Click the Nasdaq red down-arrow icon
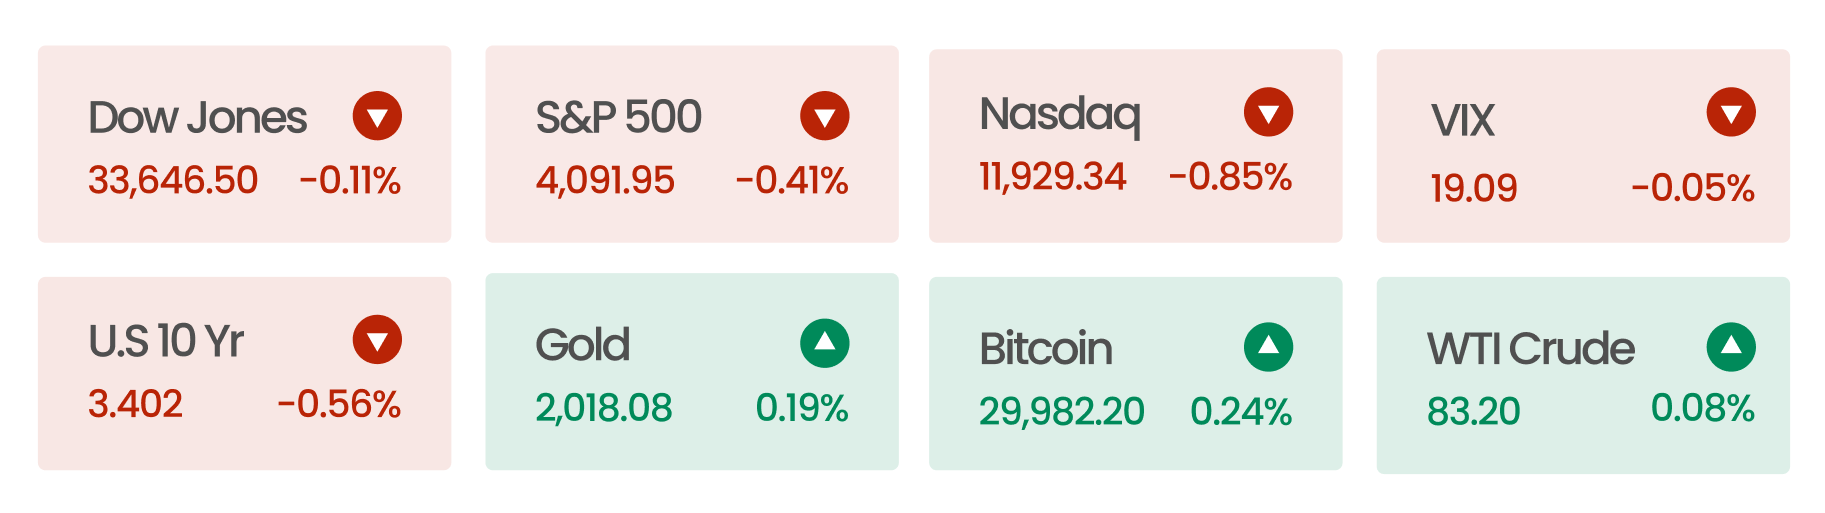Image resolution: width=1825 pixels, height=513 pixels. (1268, 112)
